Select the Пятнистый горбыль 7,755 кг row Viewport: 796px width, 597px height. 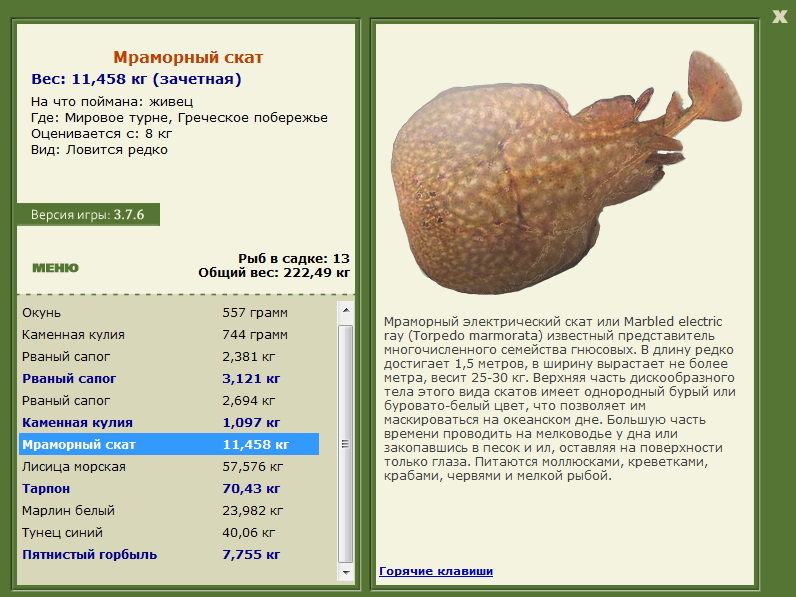point(169,554)
